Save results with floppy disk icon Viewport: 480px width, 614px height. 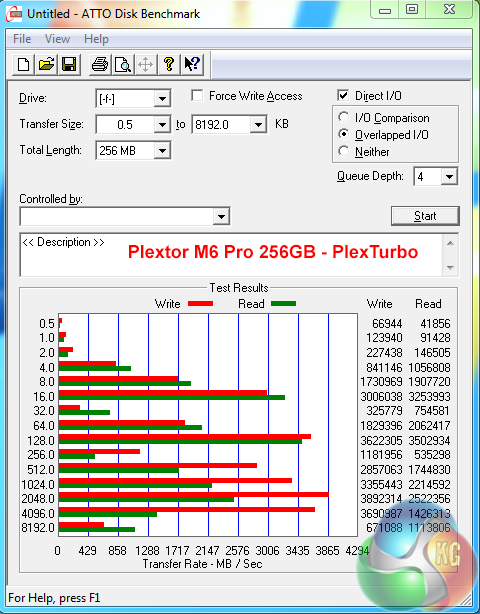point(69,64)
